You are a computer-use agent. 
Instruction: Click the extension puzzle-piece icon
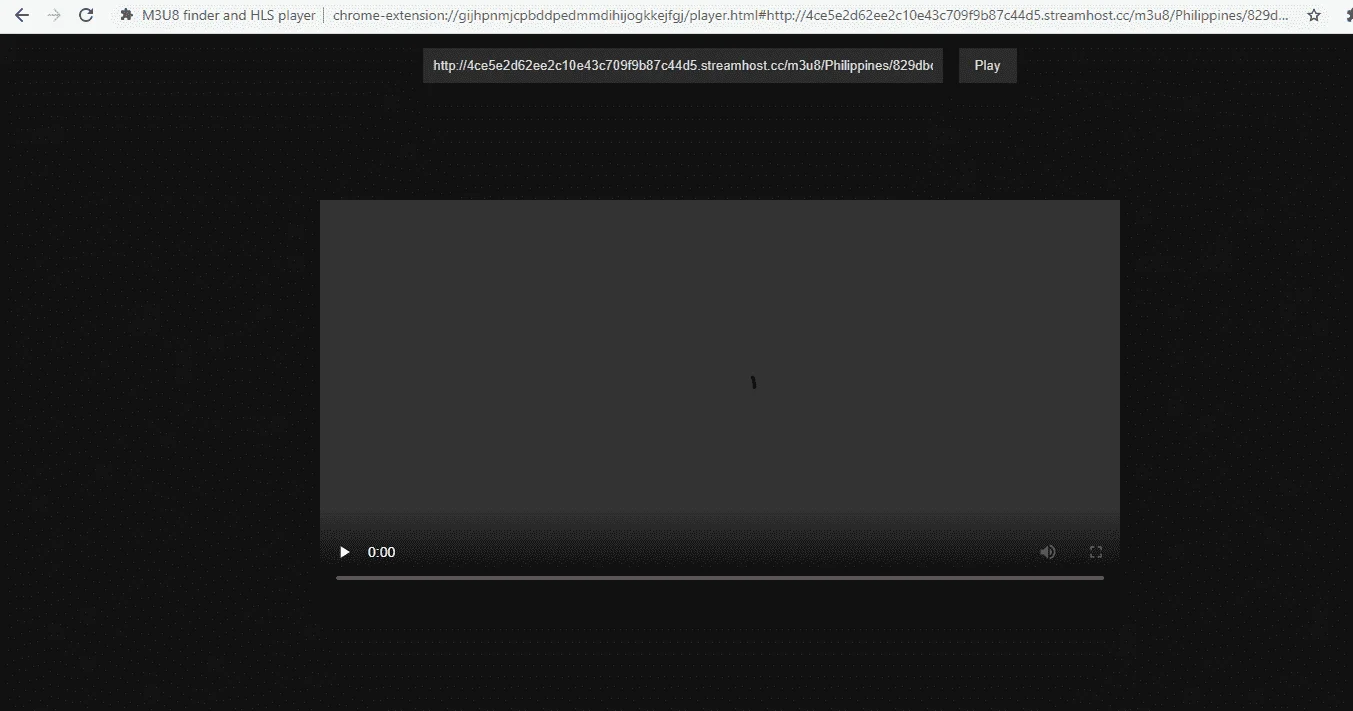pyautogui.click(x=126, y=15)
